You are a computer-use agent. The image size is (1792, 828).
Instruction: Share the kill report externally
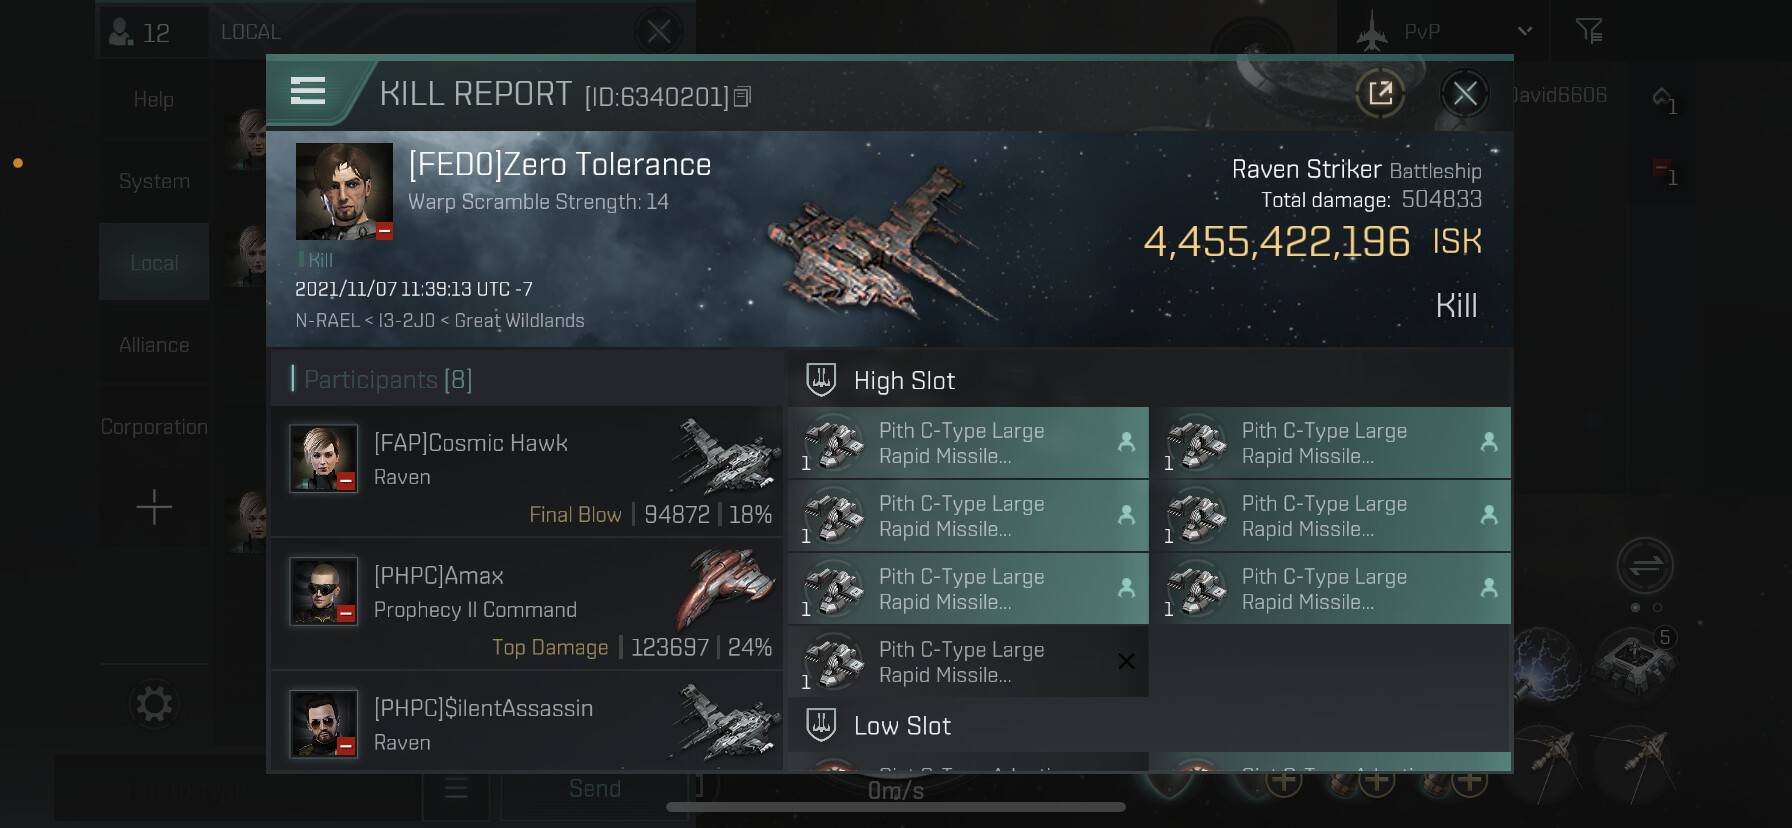click(1380, 94)
